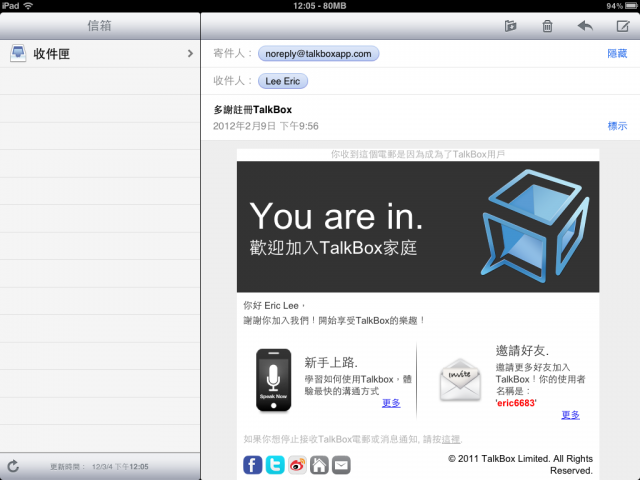Tap the 12:05 - 80MB status text
Image resolution: width=640 pixels, height=480 pixels.
click(320, 6)
